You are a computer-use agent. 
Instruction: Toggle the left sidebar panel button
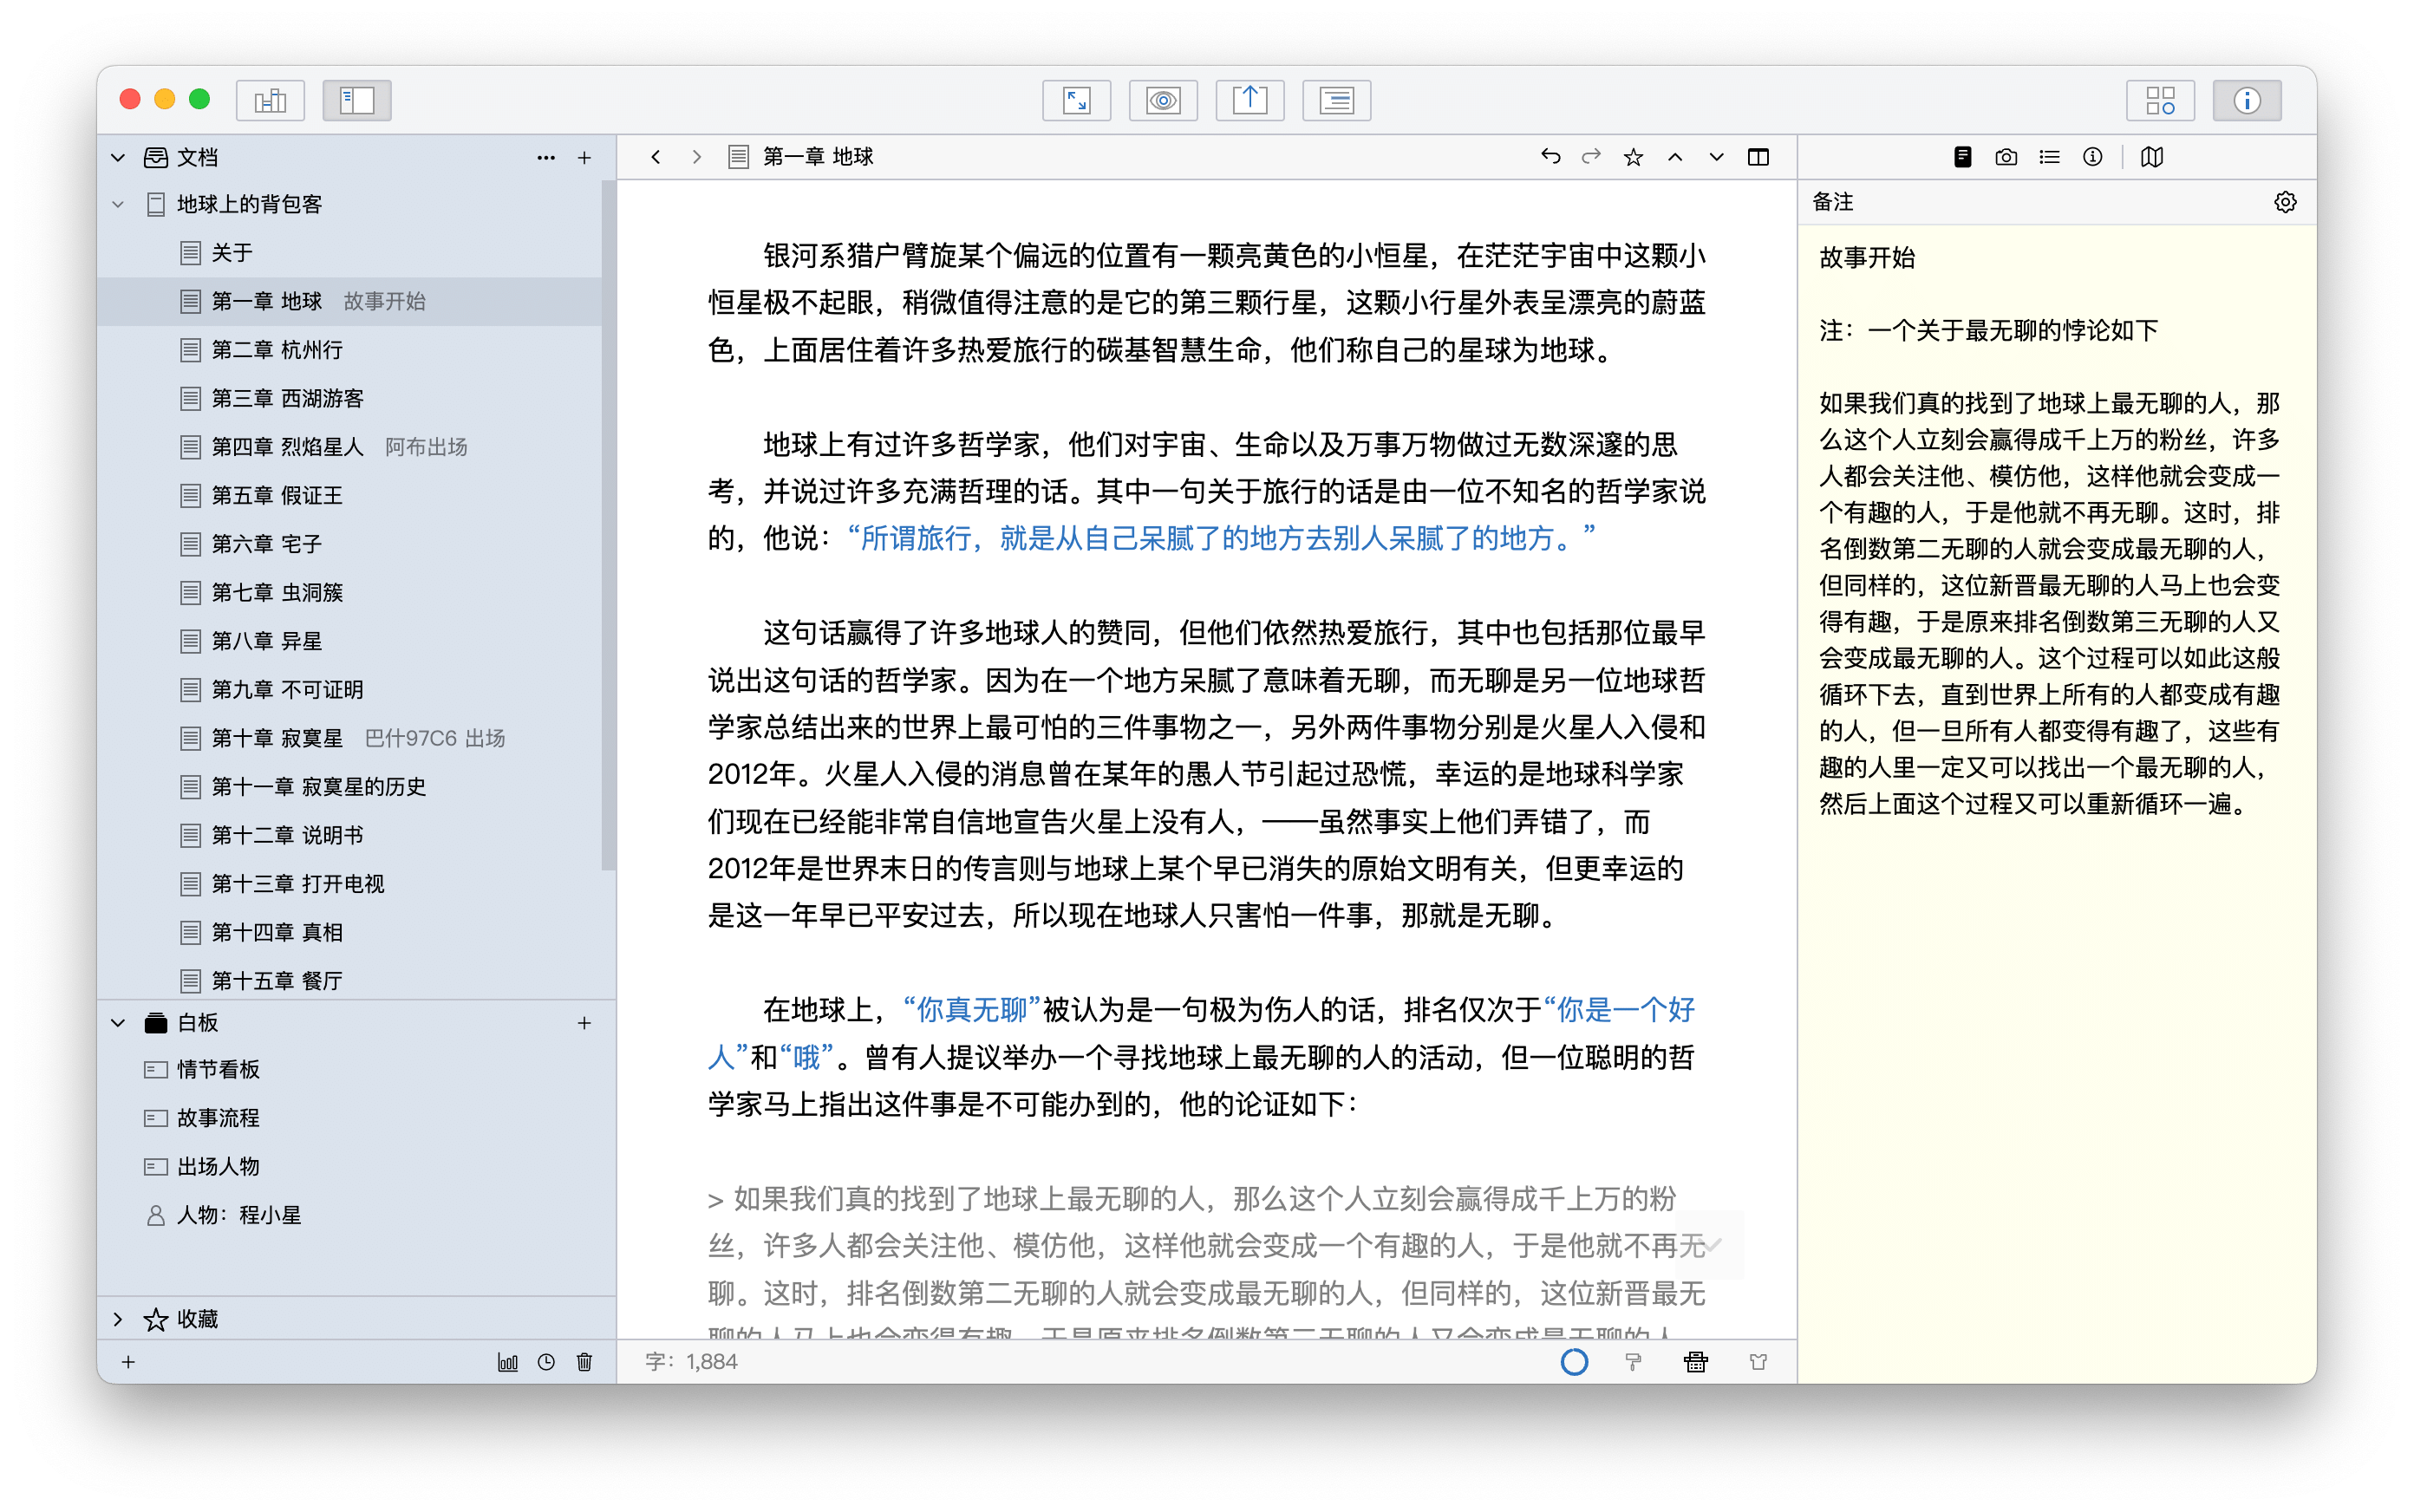[356, 100]
